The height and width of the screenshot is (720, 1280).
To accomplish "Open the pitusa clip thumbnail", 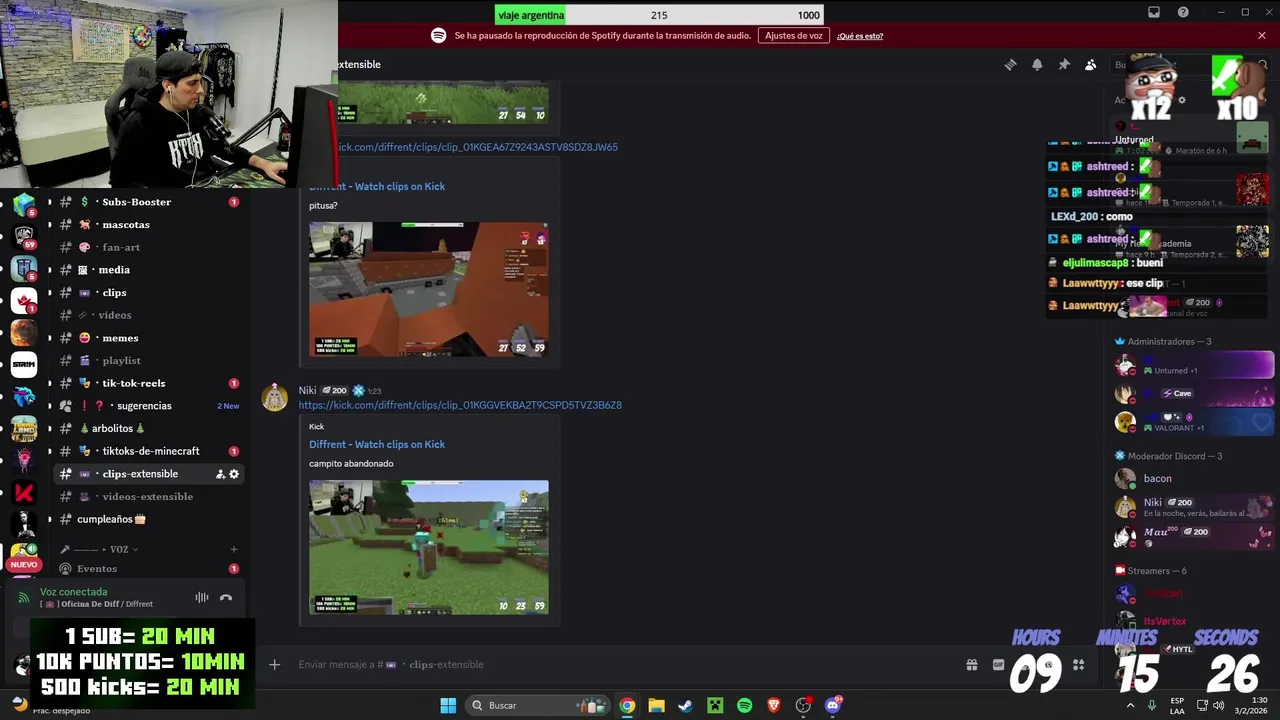I will tap(429, 289).
